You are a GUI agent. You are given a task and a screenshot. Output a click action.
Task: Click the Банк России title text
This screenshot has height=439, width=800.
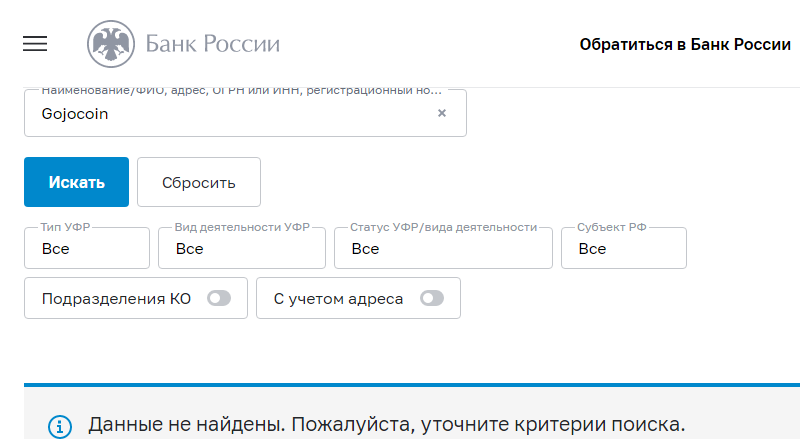(x=213, y=44)
